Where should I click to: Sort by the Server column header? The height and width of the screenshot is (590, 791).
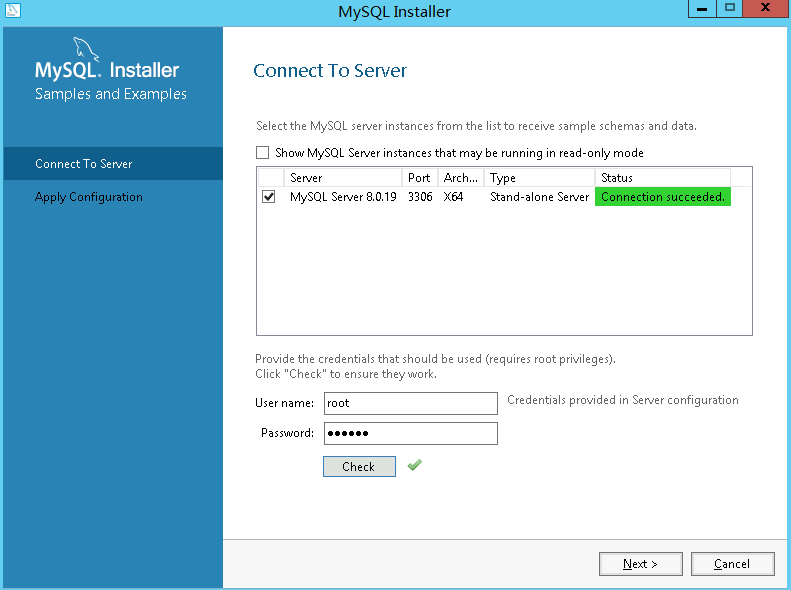point(343,178)
